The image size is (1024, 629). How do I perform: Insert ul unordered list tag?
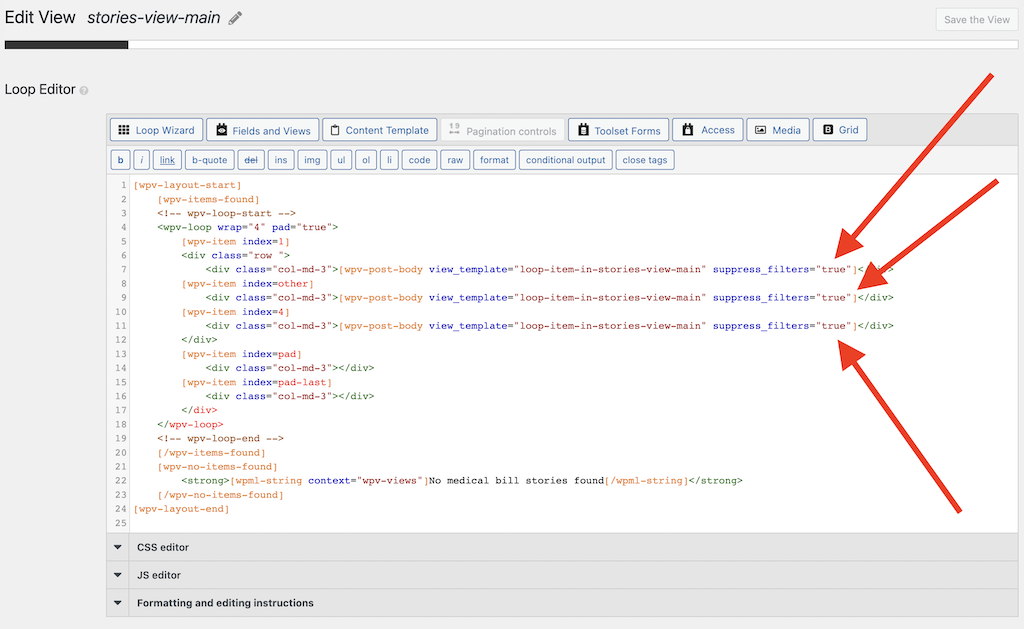click(341, 160)
